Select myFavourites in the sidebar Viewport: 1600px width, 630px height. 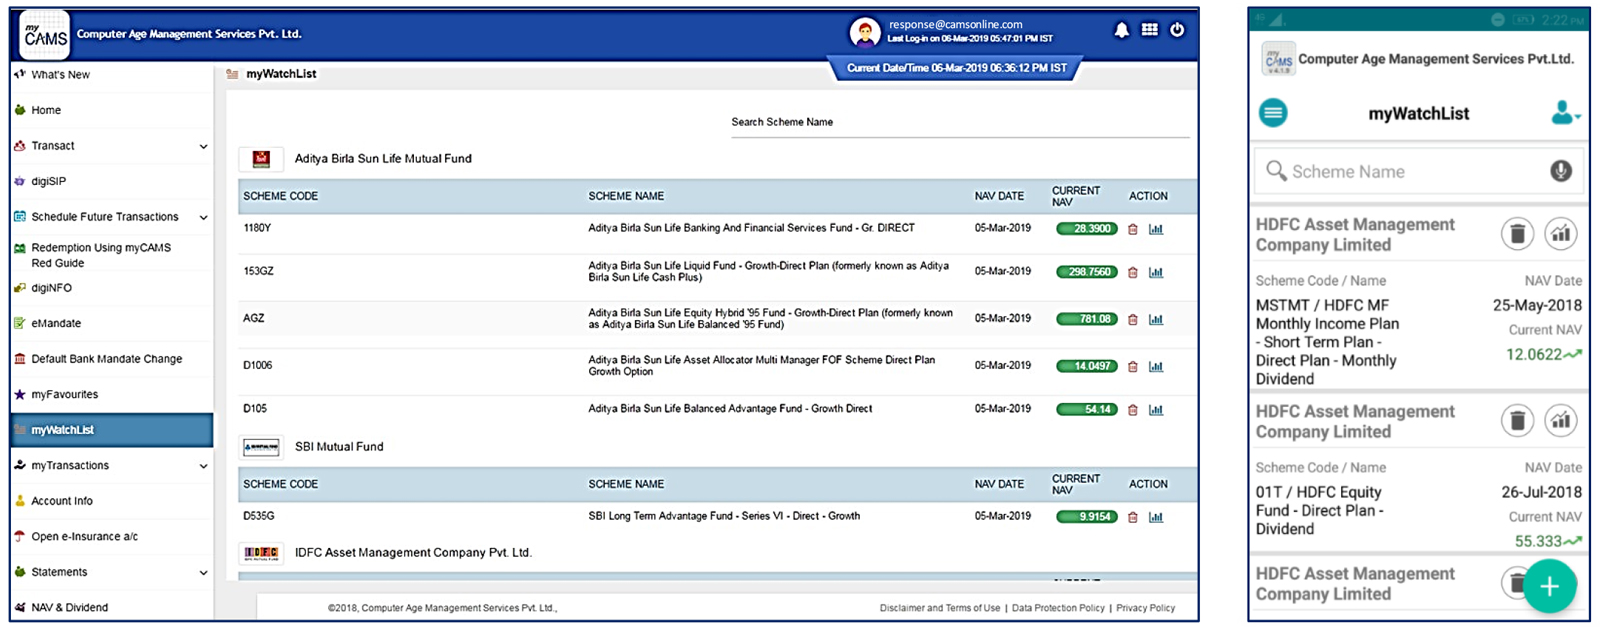tap(64, 395)
